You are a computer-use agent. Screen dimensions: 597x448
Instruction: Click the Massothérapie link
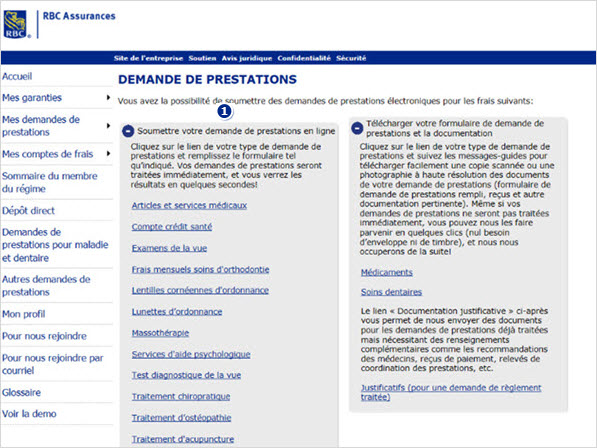coord(160,333)
